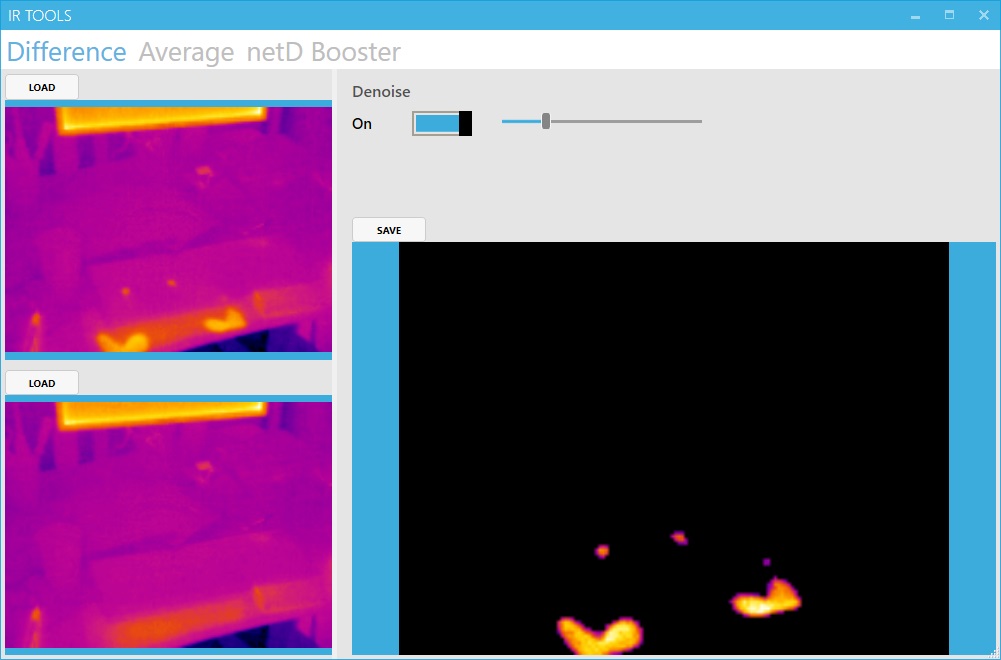Maximize the IR TOOLS window

pos(948,15)
